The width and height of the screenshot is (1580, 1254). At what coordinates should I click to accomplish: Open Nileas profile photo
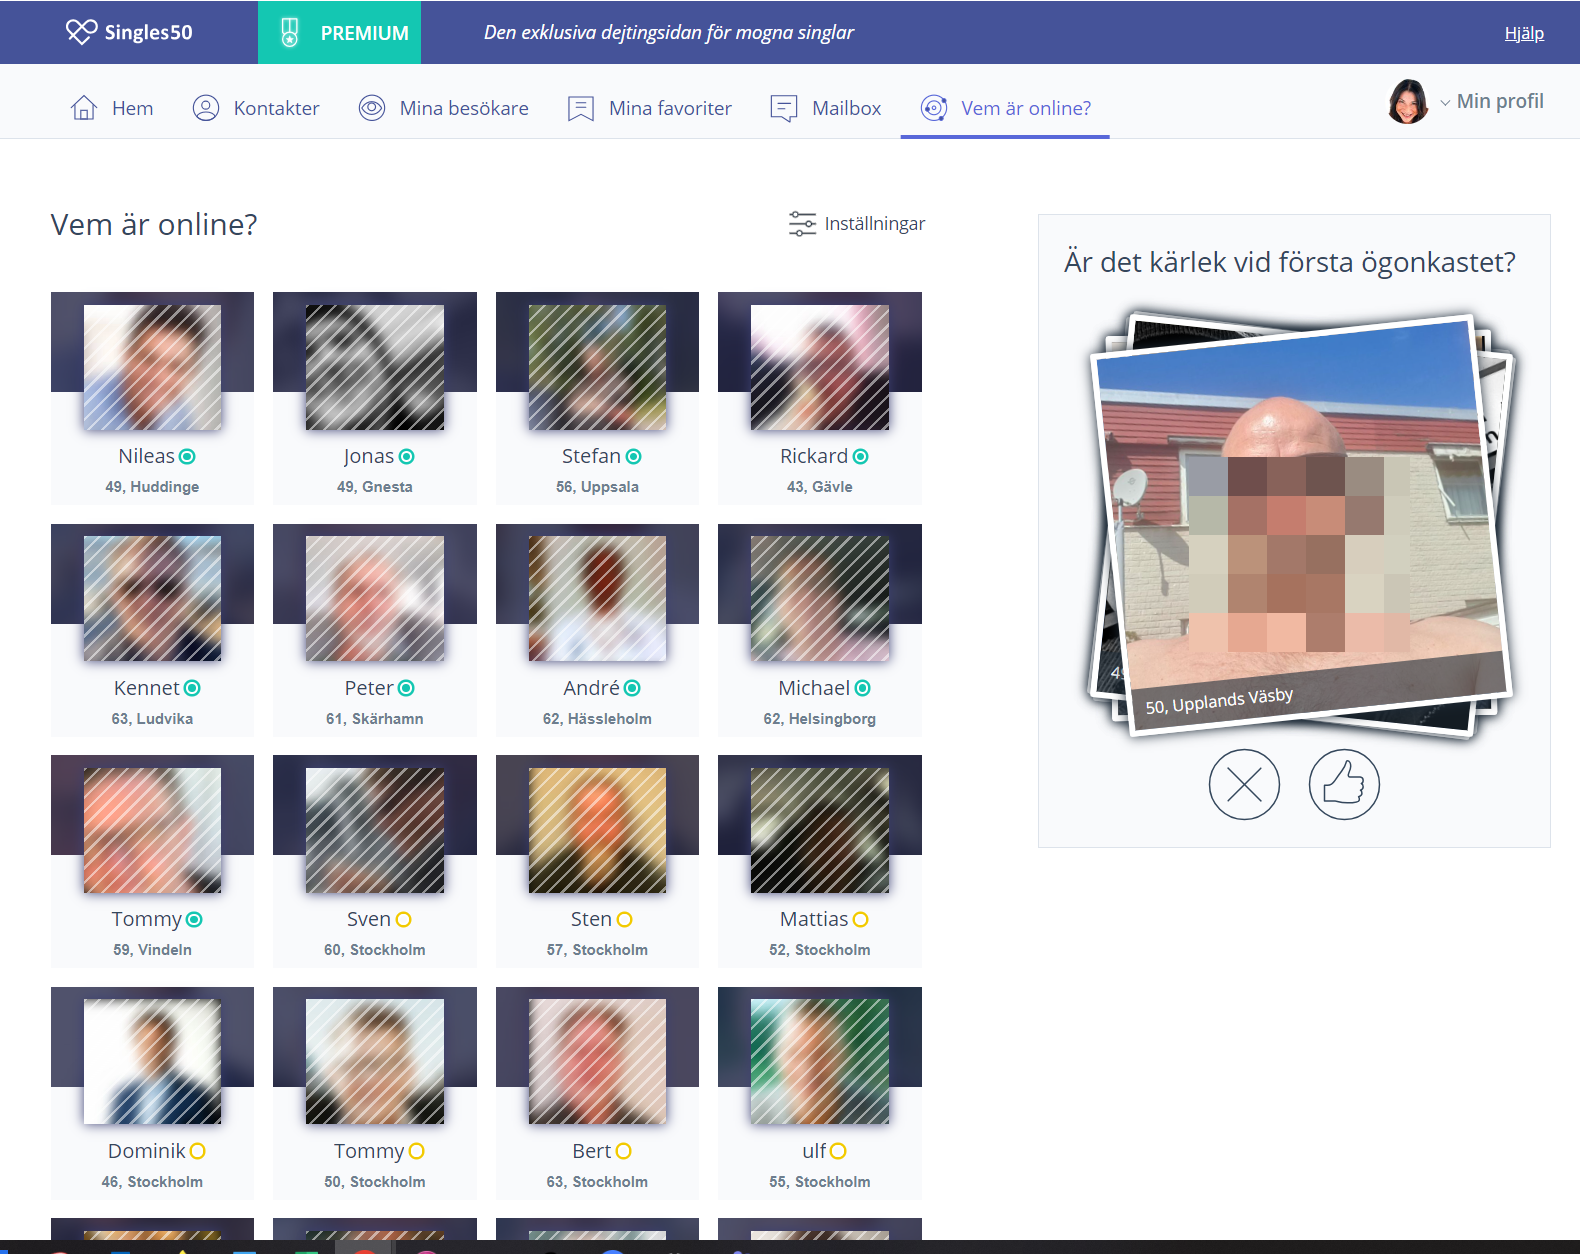(152, 367)
